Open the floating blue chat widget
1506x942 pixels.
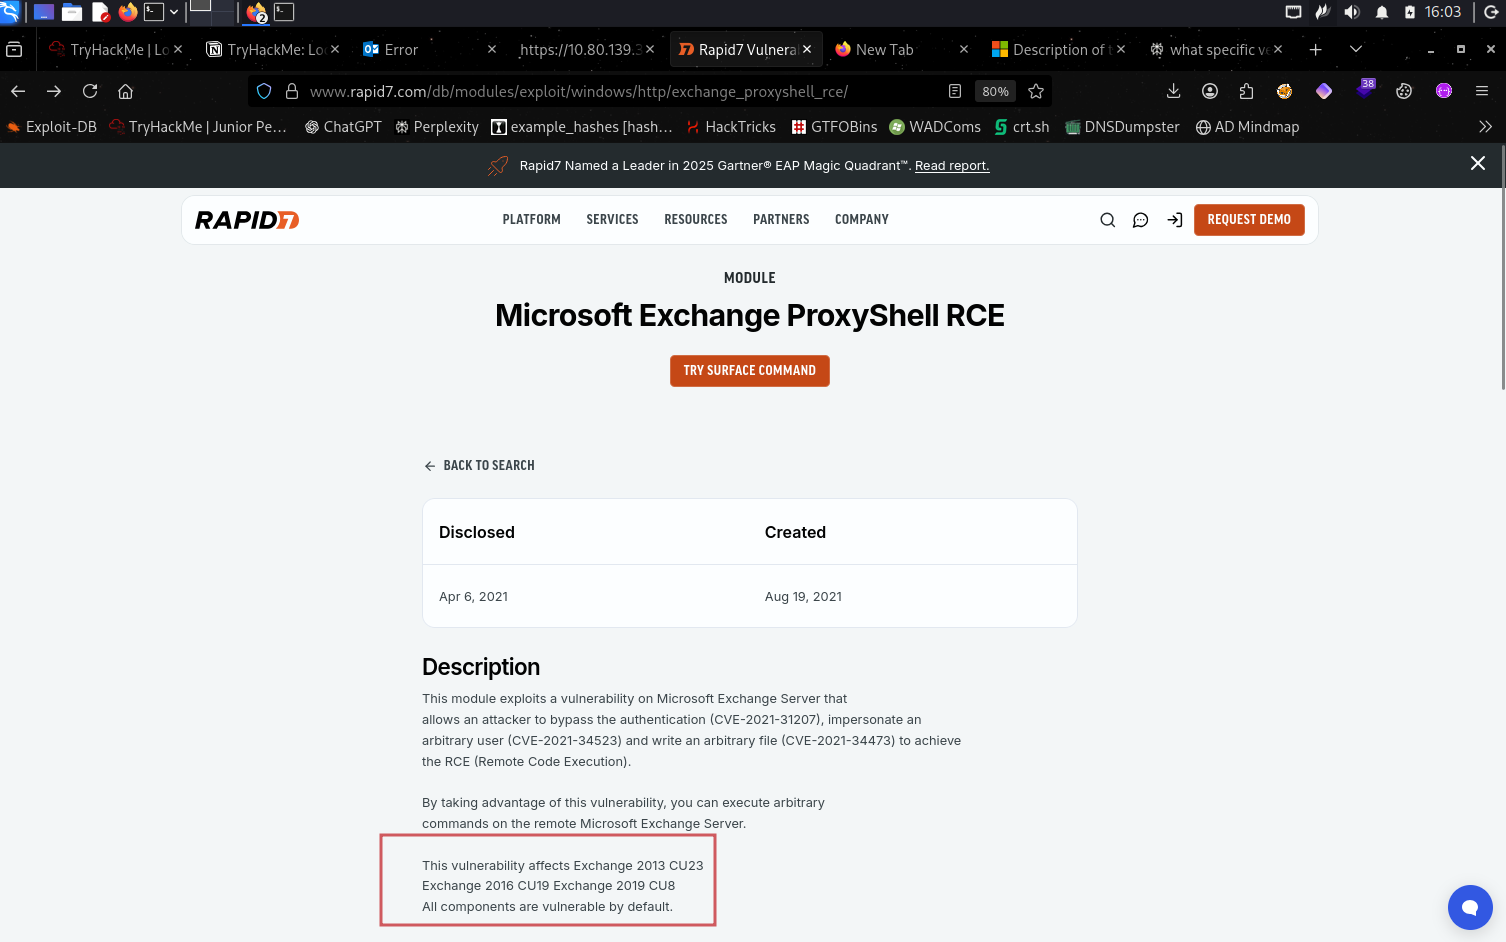[x=1469, y=907]
